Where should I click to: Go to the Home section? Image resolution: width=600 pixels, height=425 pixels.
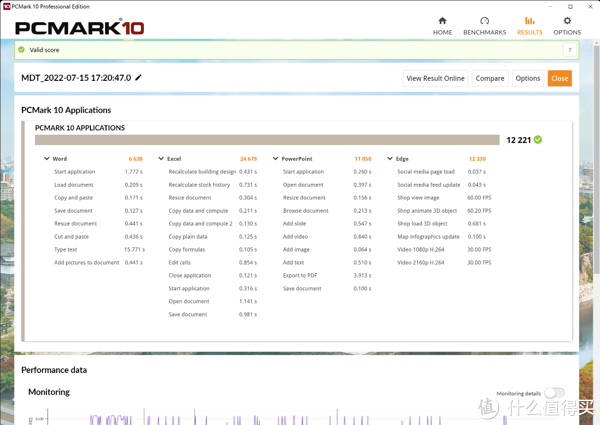(x=442, y=26)
